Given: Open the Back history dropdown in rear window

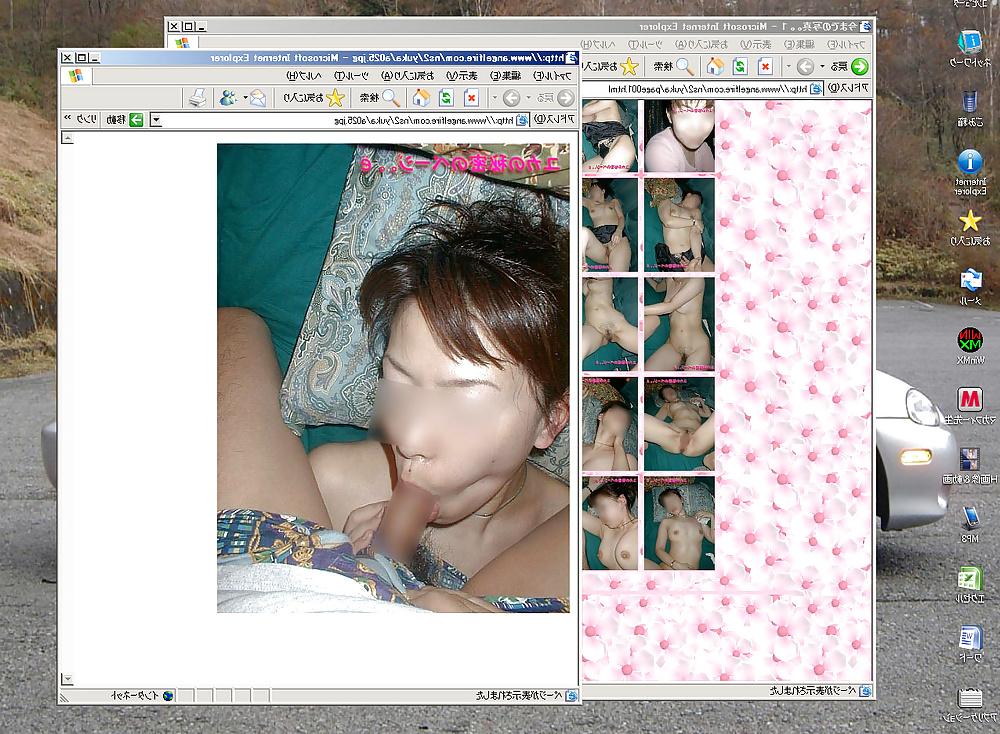Looking at the screenshot, I should click(822, 66).
